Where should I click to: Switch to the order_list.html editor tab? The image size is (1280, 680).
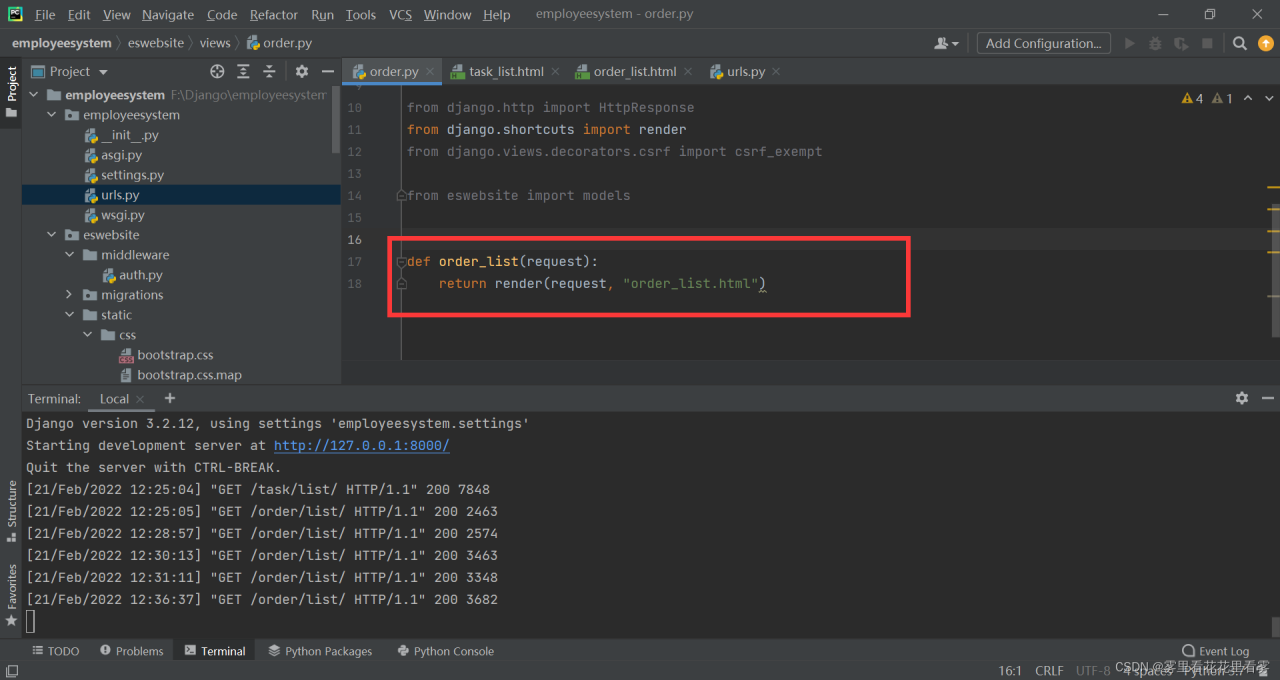[634, 72]
